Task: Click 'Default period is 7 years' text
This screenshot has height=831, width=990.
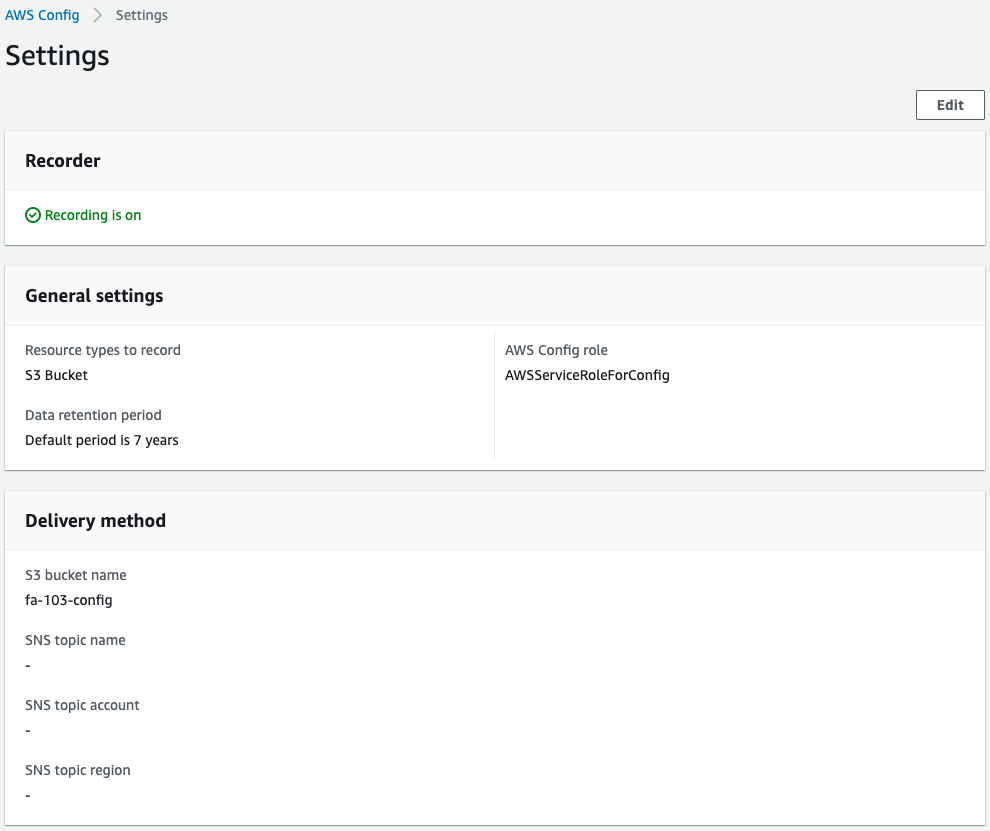Action: (x=102, y=440)
